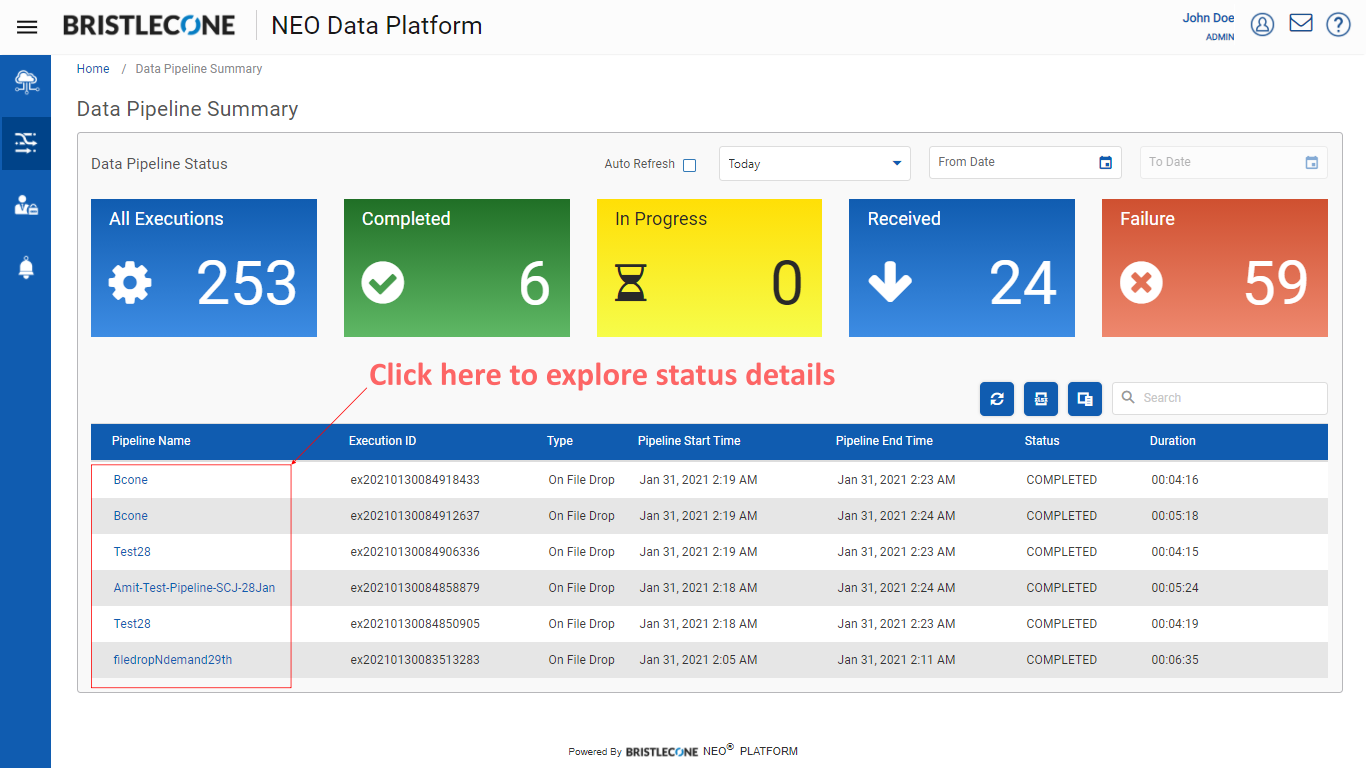
Task: Open the Bcone pipeline with execution ending 12637
Action: click(131, 516)
